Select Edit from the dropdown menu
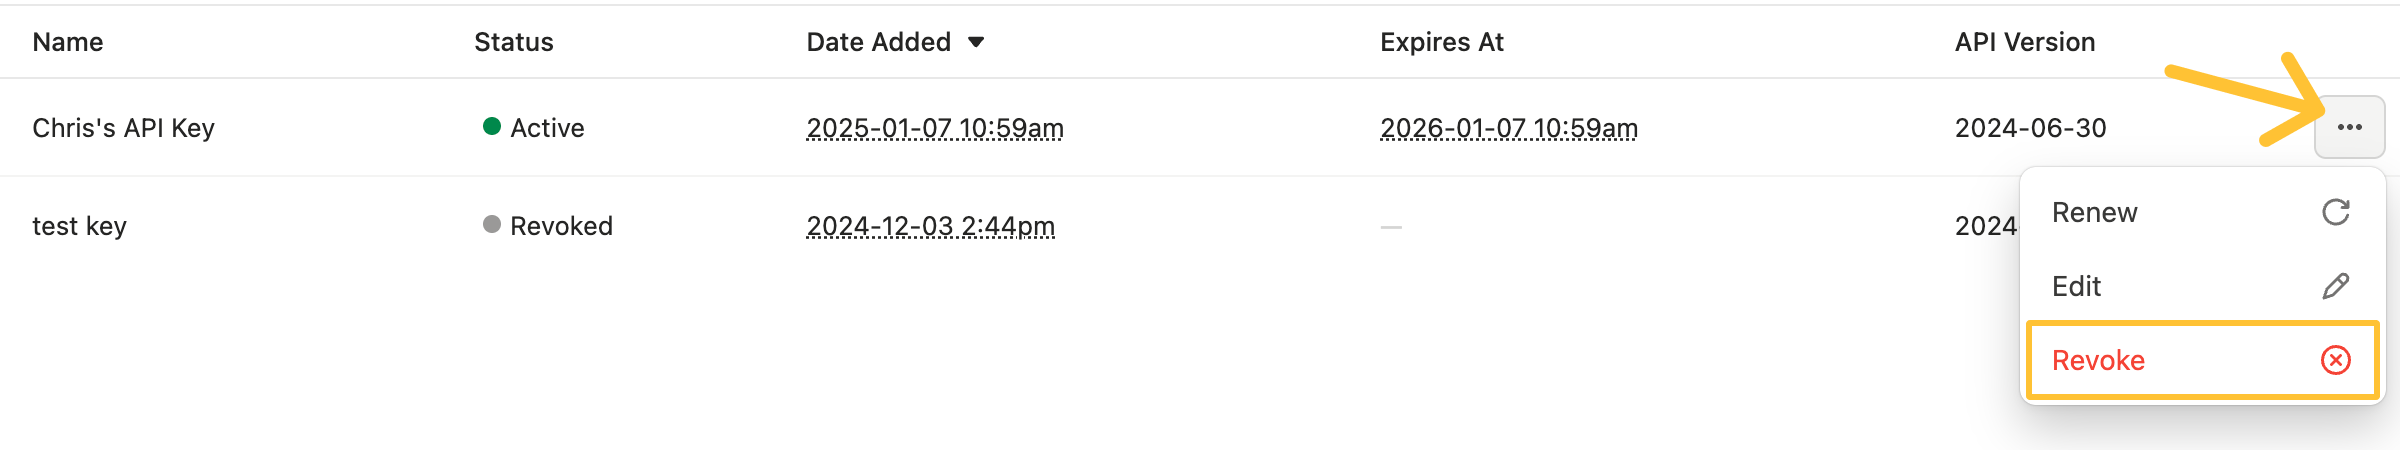Image resolution: width=2400 pixels, height=450 pixels. click(x=2077, y=286)
